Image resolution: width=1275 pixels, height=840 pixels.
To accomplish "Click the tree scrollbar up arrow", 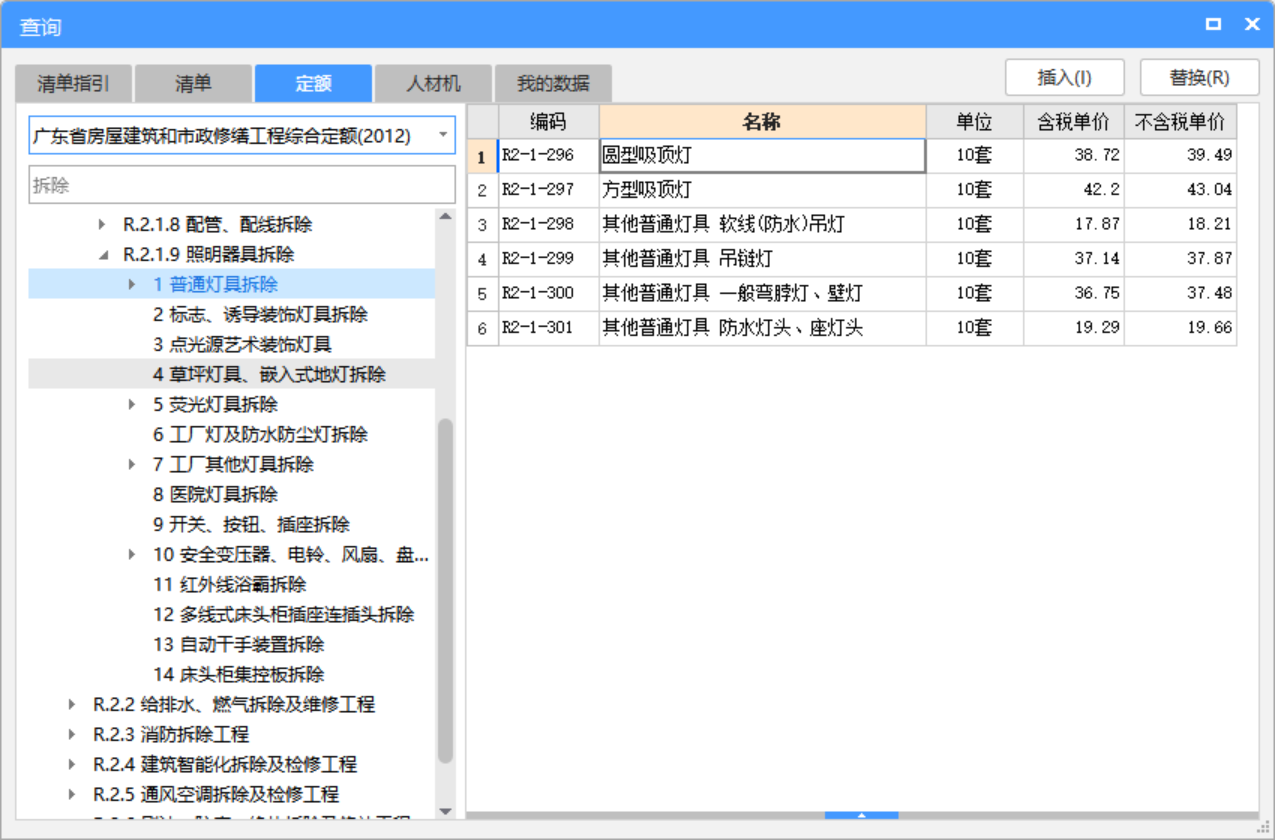I will (446, 216).
